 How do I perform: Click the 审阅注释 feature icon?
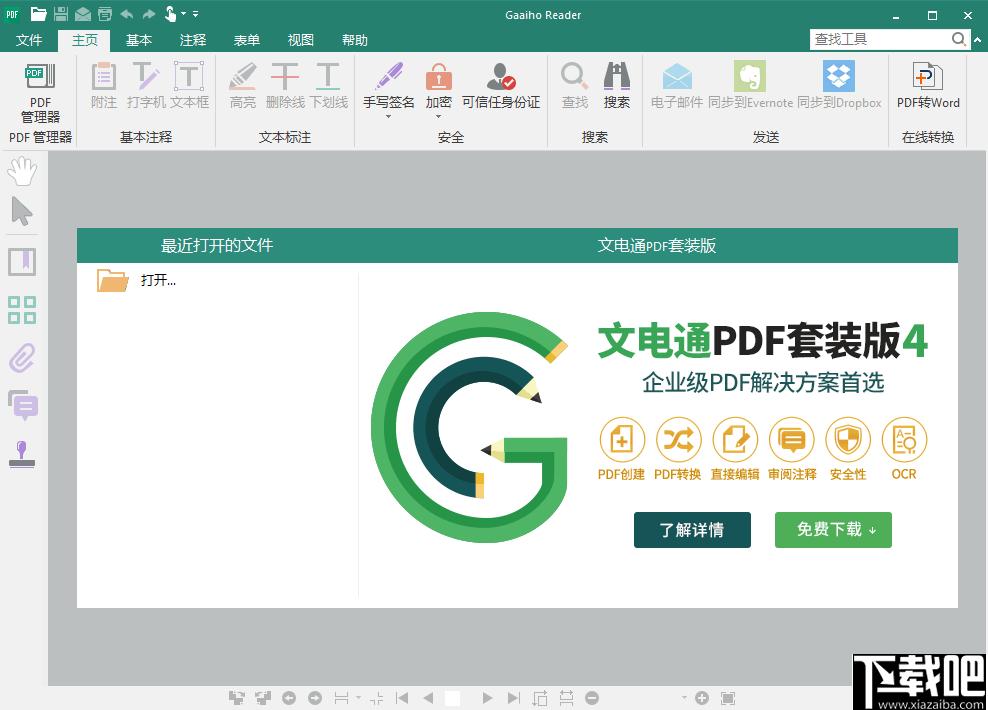792,440
